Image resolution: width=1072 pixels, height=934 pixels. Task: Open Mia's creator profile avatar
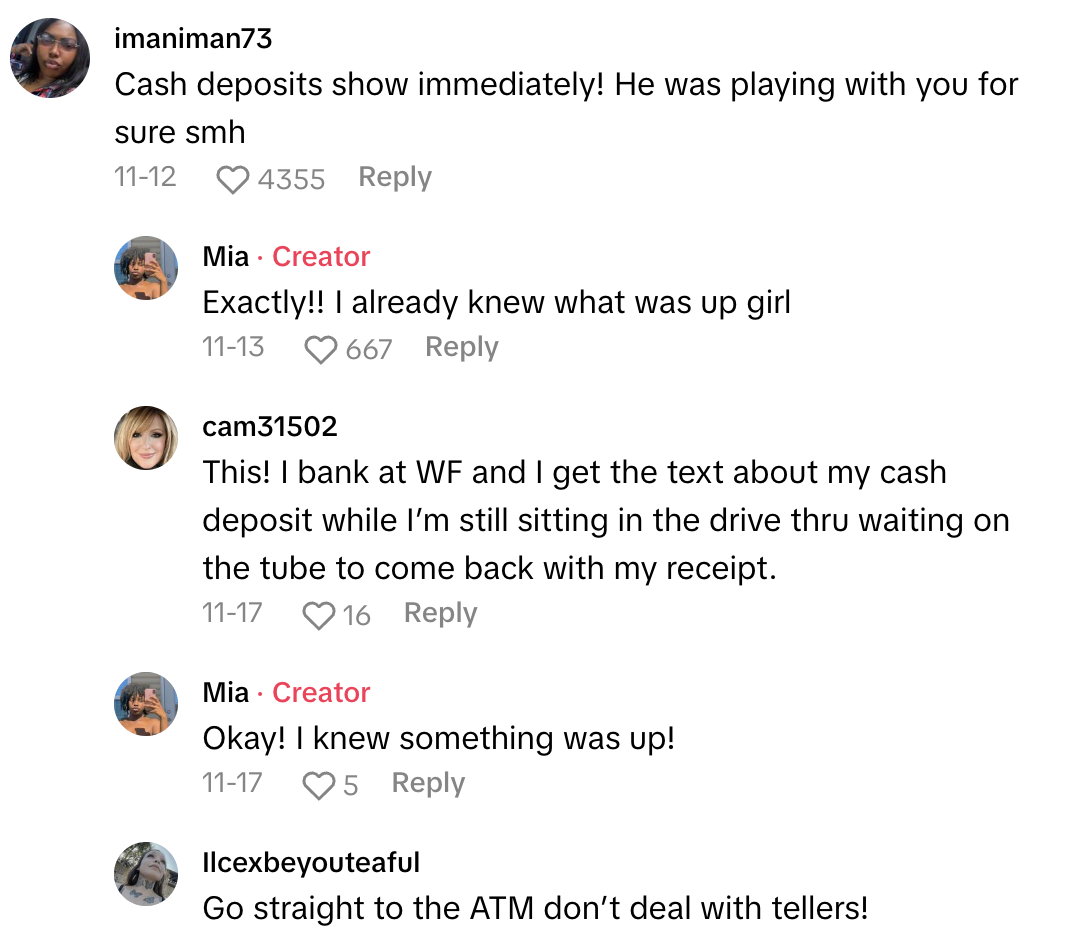coord(146,268)
